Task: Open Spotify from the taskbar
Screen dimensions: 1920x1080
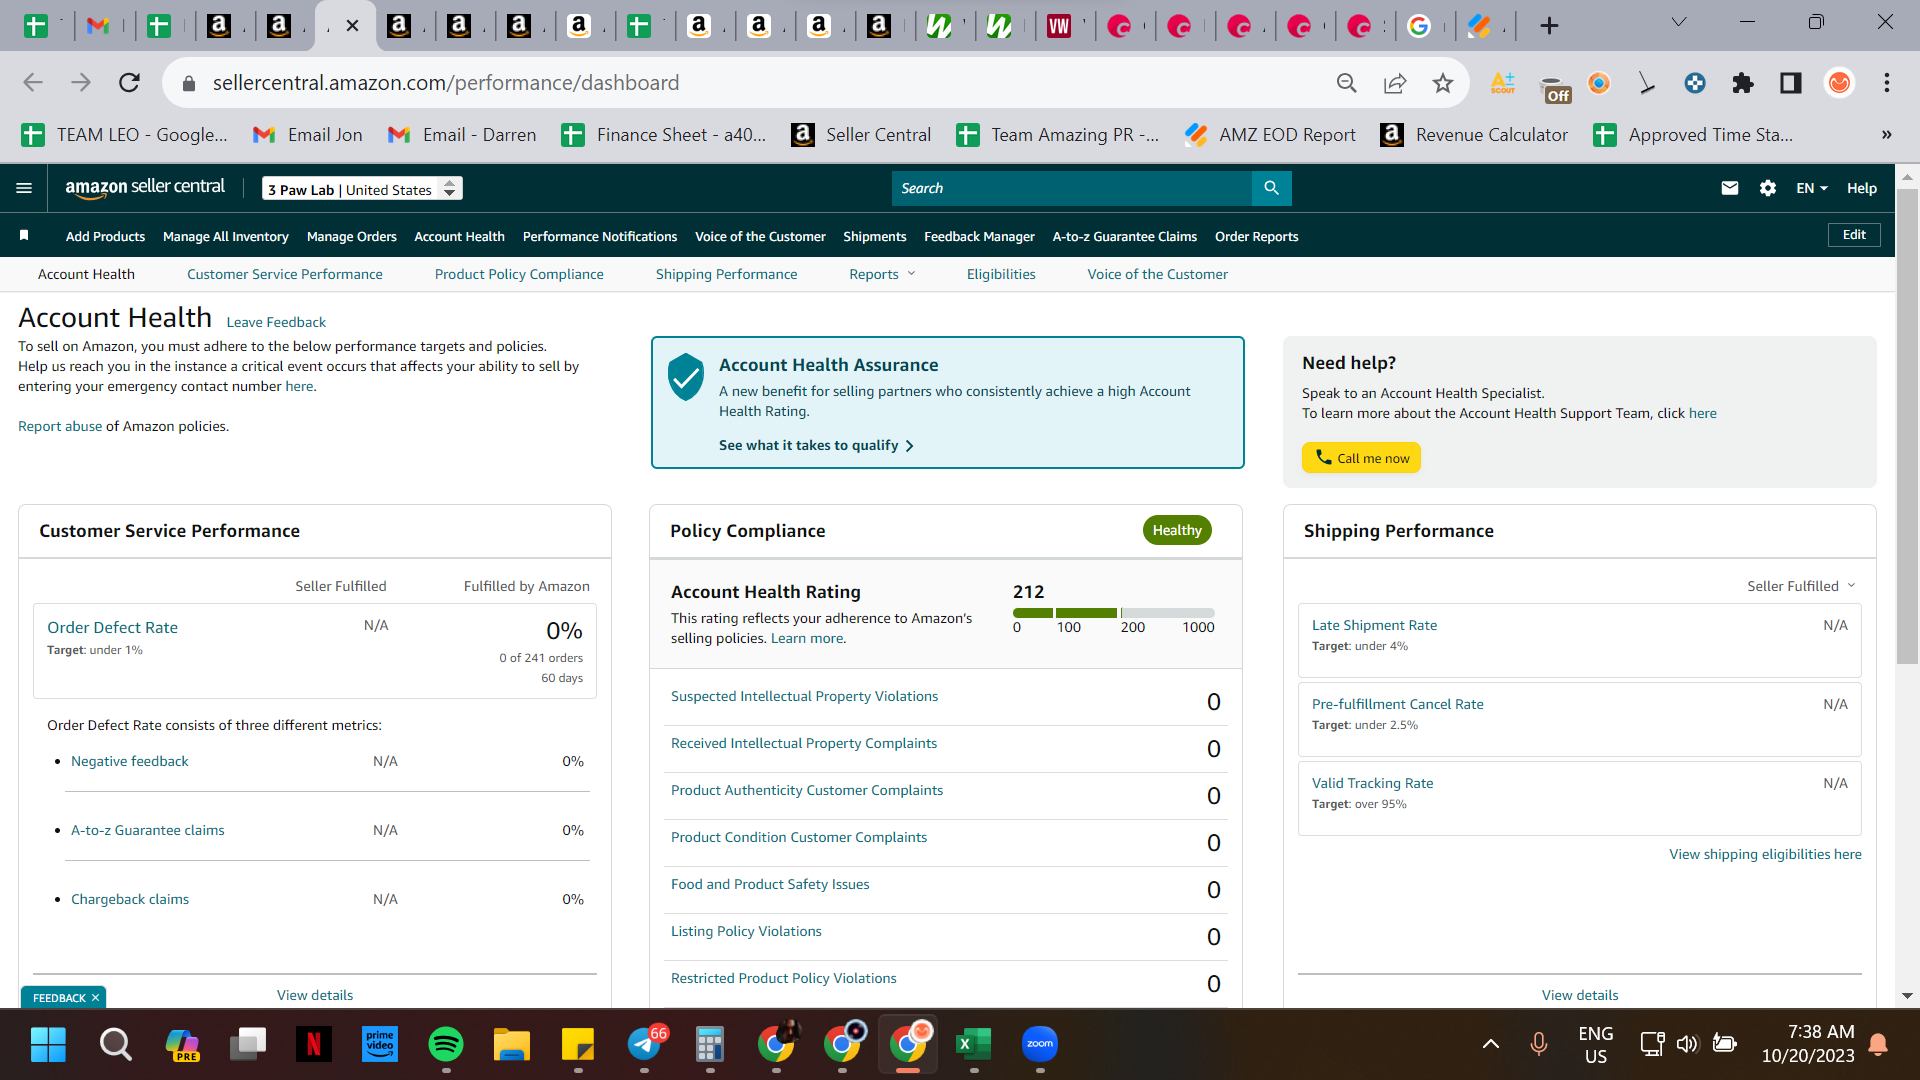Action: pyautogui.click(x=445, y=1044)
